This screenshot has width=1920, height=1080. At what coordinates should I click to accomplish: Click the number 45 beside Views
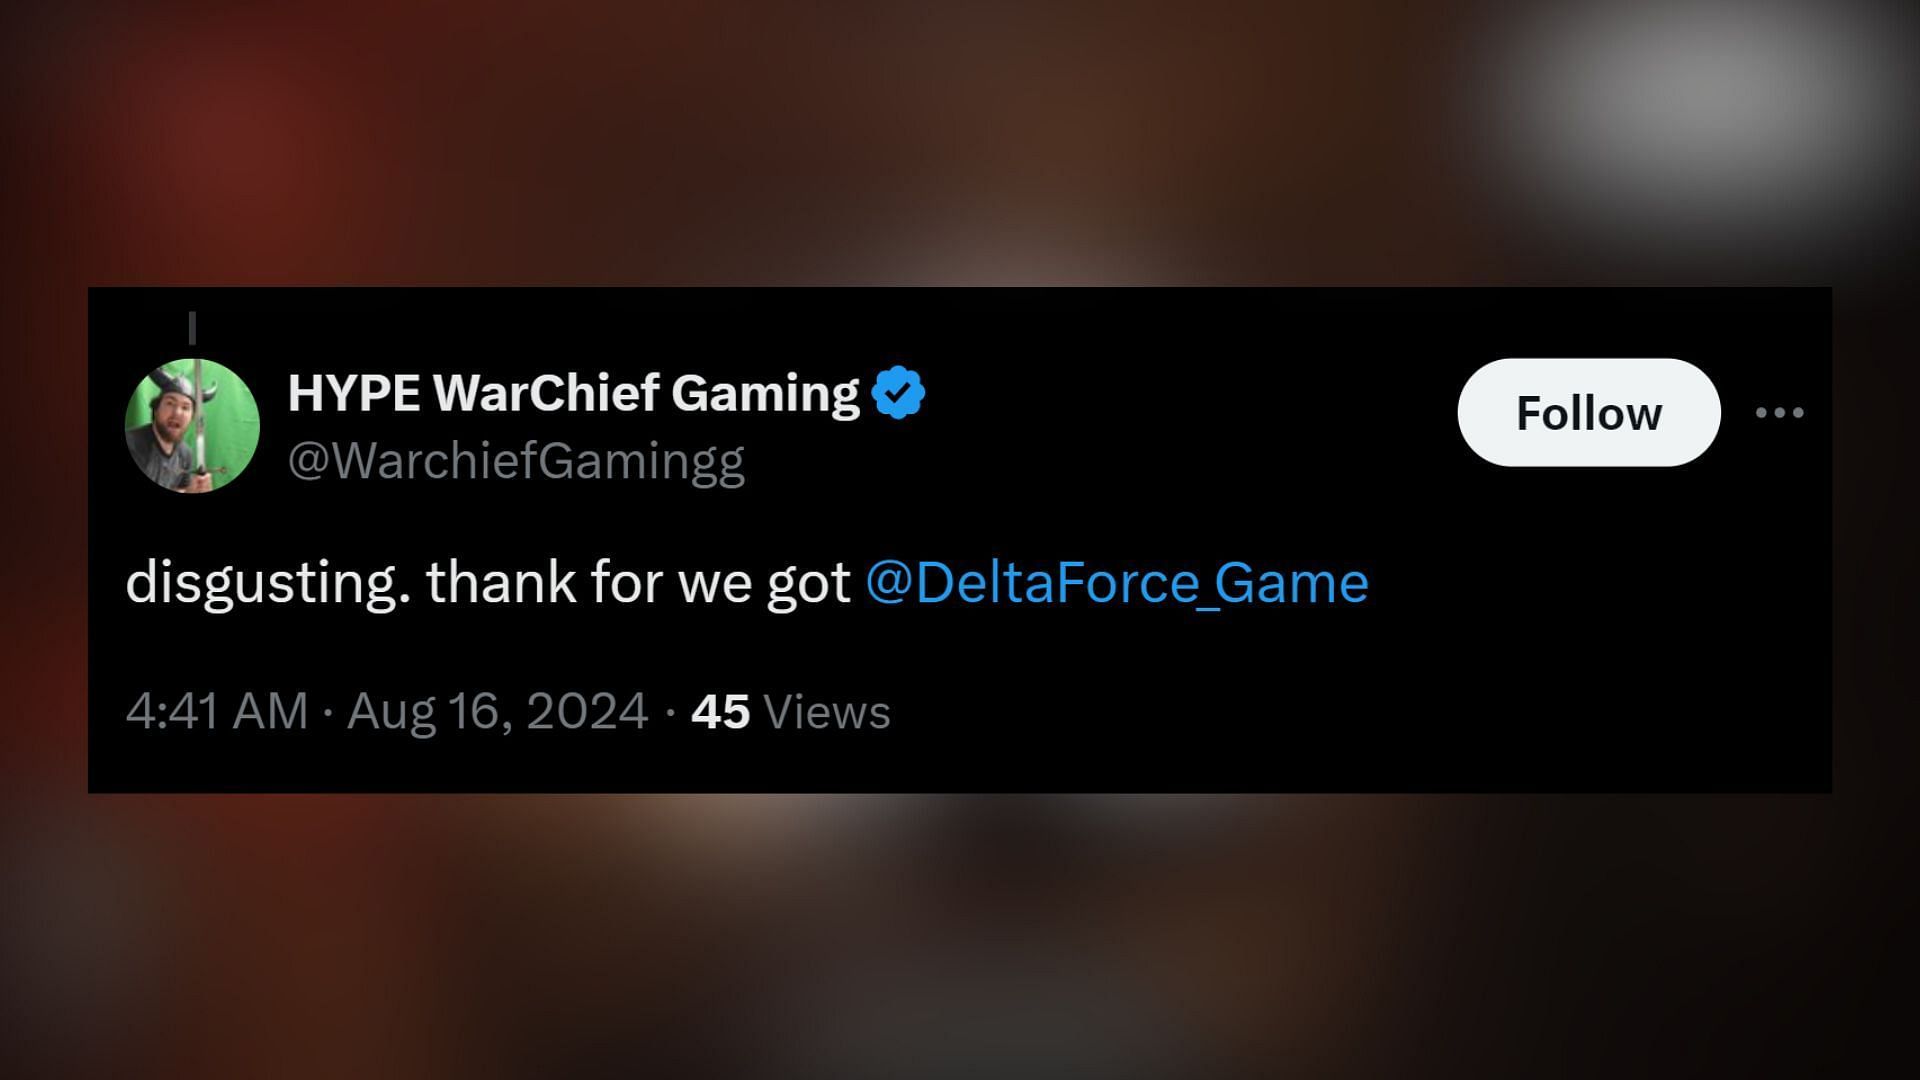pos(720,712)
